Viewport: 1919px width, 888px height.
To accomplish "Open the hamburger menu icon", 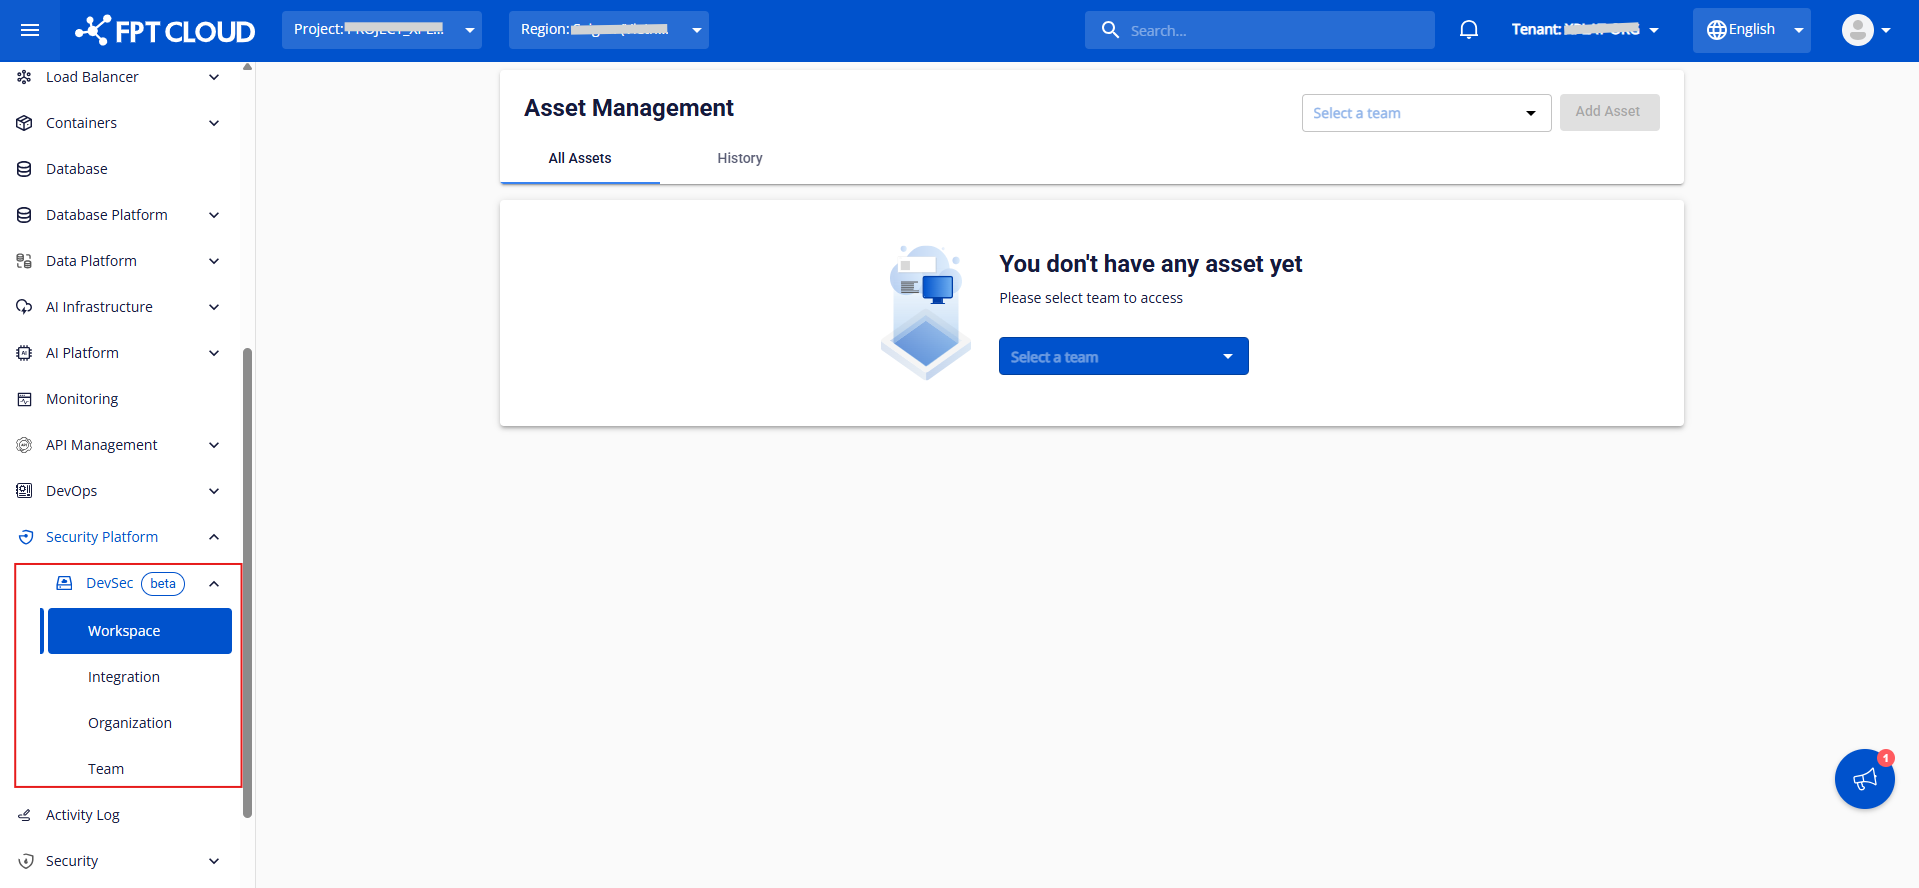I will point(30,30).
